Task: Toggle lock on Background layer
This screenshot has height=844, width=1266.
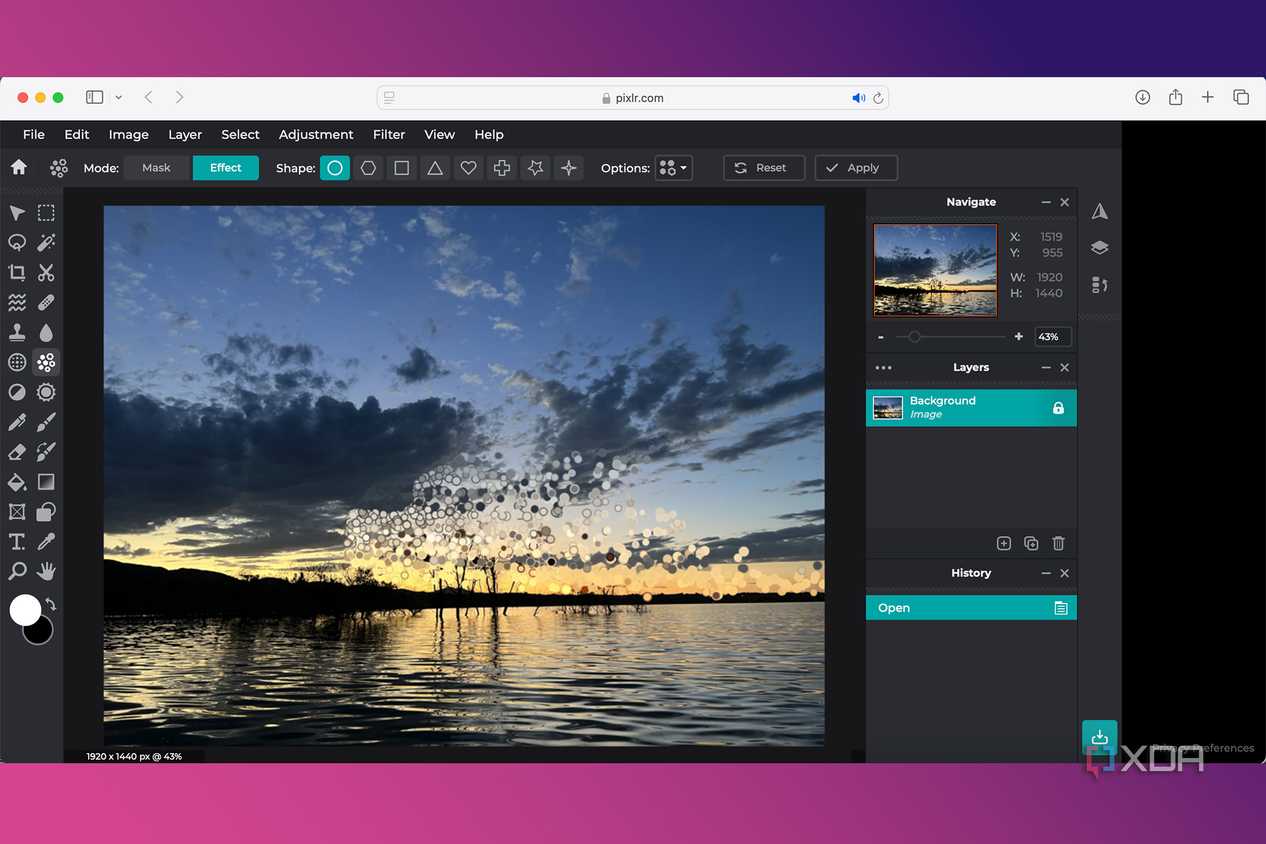Action: tap(1058, 408)
